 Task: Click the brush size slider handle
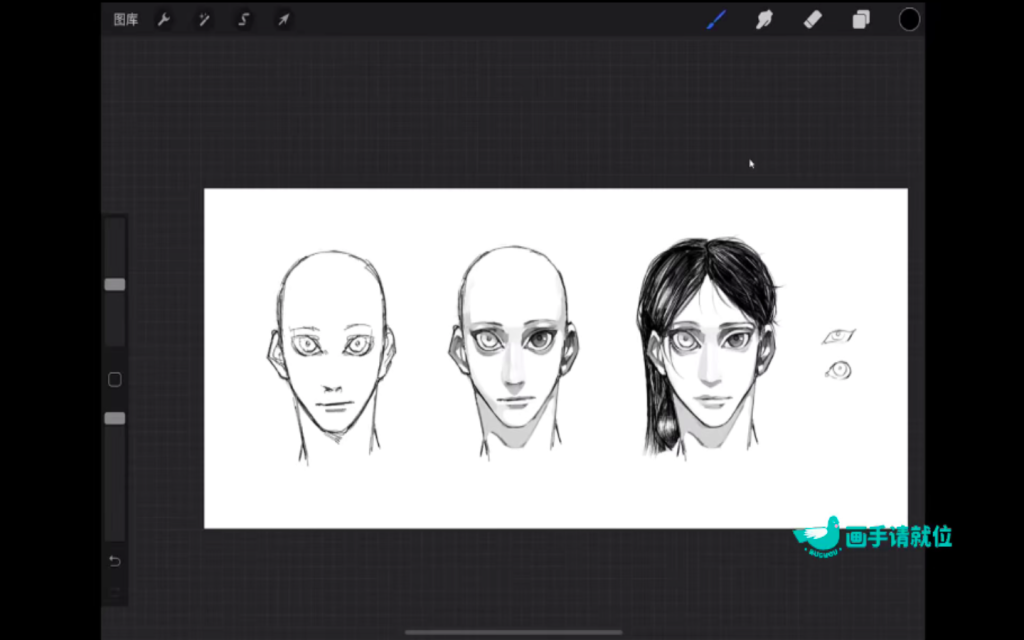[x=115, y=285]
